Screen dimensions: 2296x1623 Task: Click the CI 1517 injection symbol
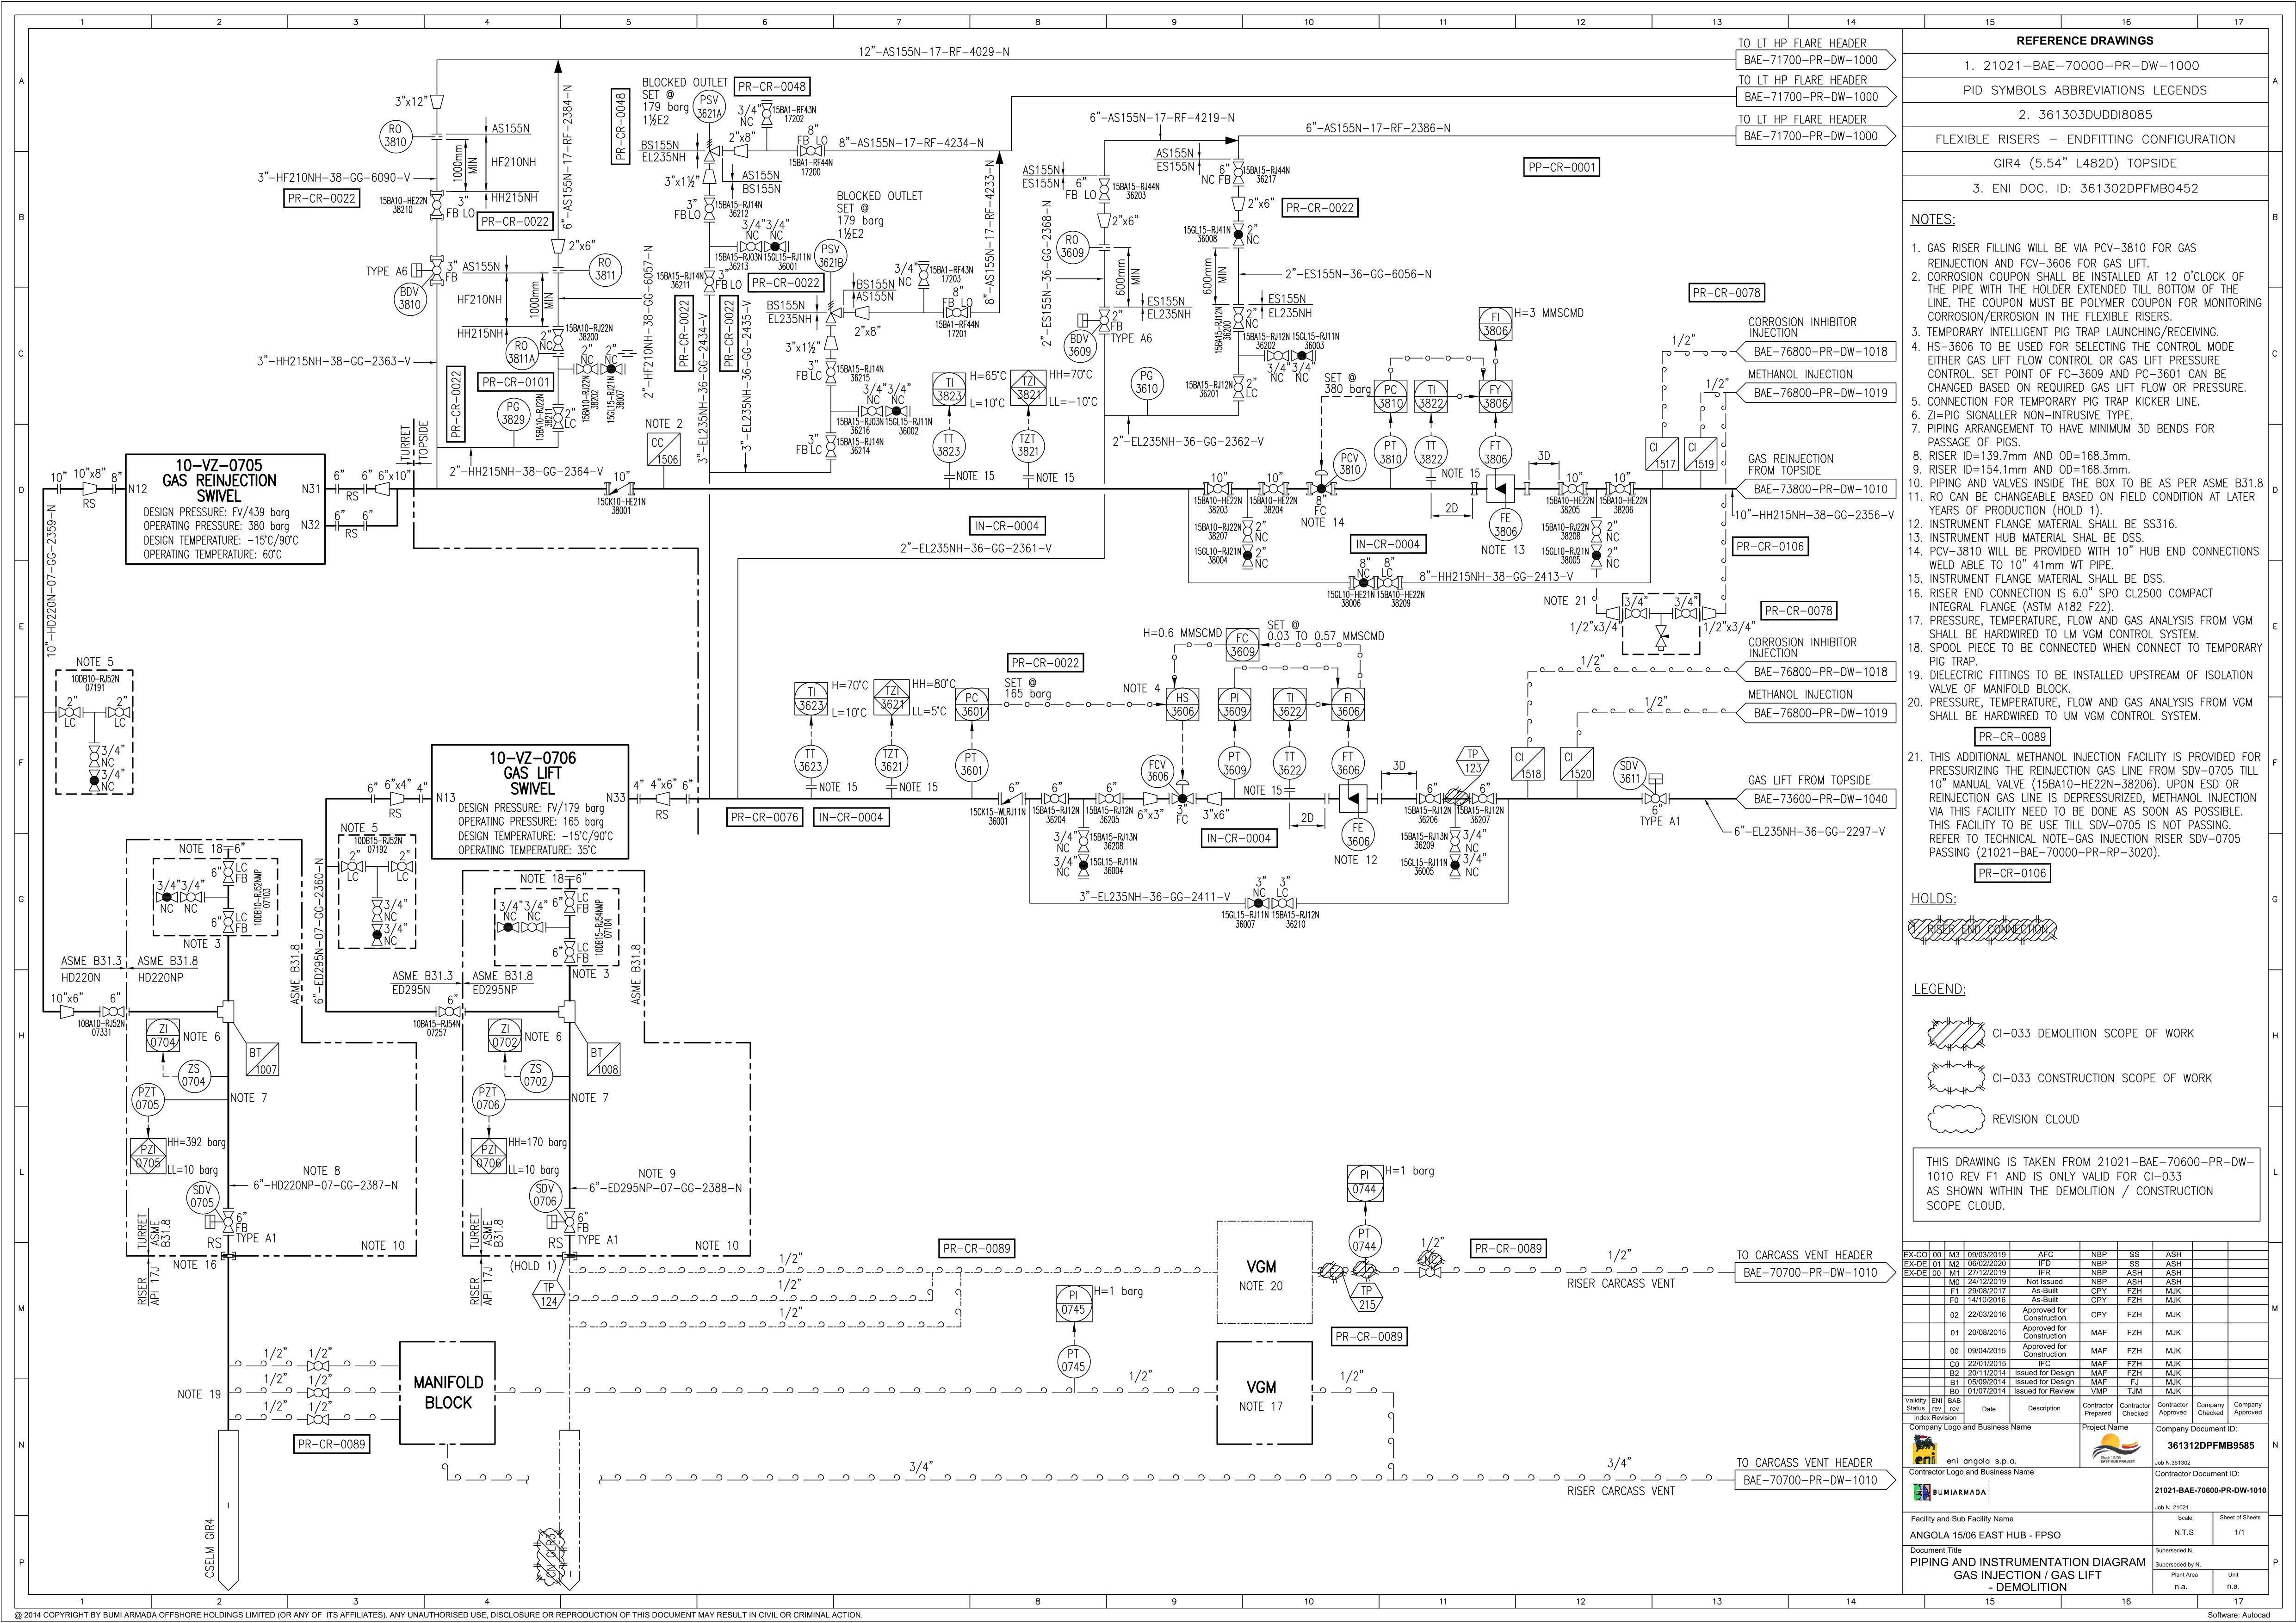[x=1663, y=454]
